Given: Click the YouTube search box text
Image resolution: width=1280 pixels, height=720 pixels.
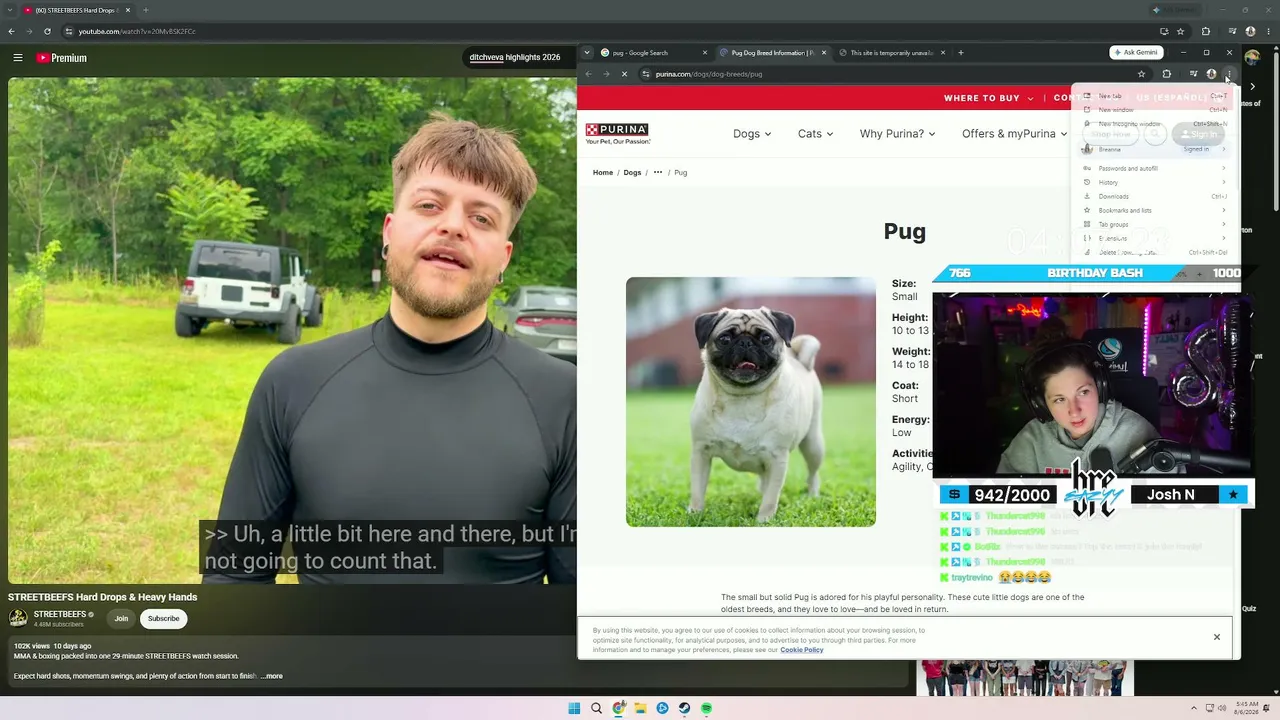Looking at the screenshot, I should 515,58.
